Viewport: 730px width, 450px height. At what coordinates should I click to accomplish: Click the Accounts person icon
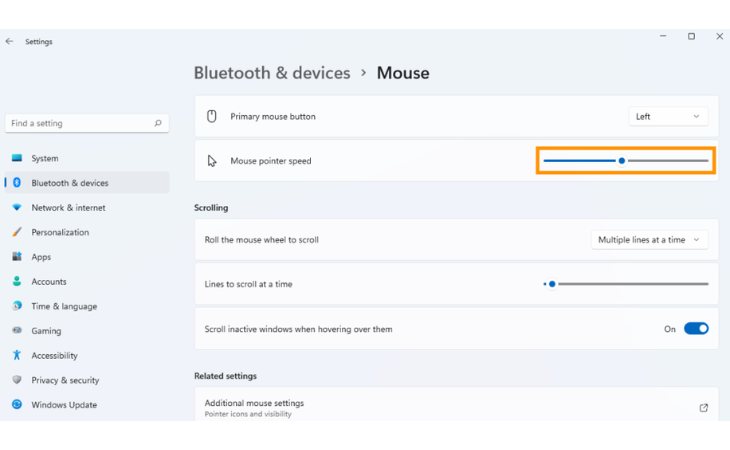pyautogui.click(x=17, y=282)
